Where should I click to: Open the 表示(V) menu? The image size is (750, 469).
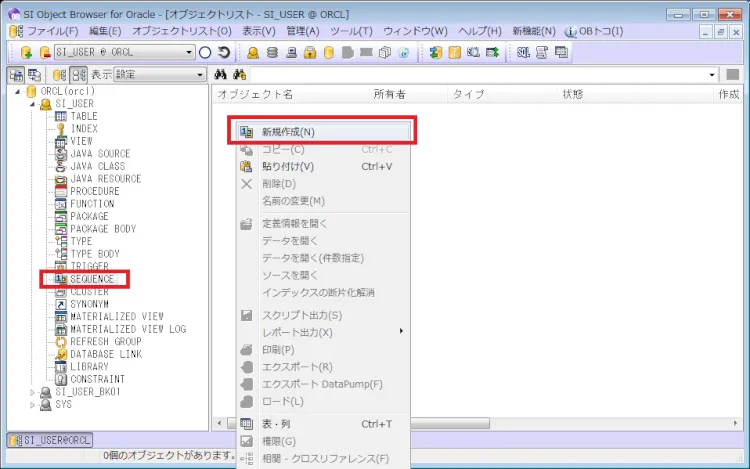259,32
